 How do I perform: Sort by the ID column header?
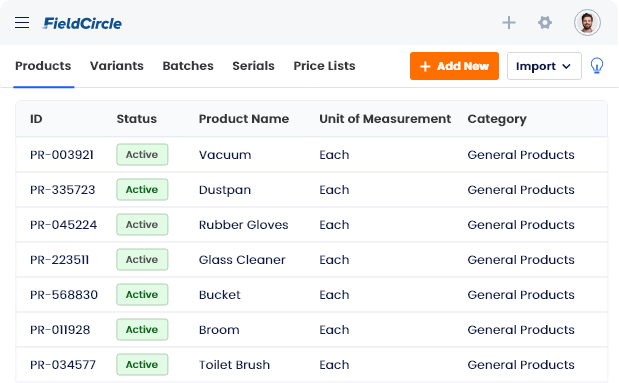(x=36, y=119)
